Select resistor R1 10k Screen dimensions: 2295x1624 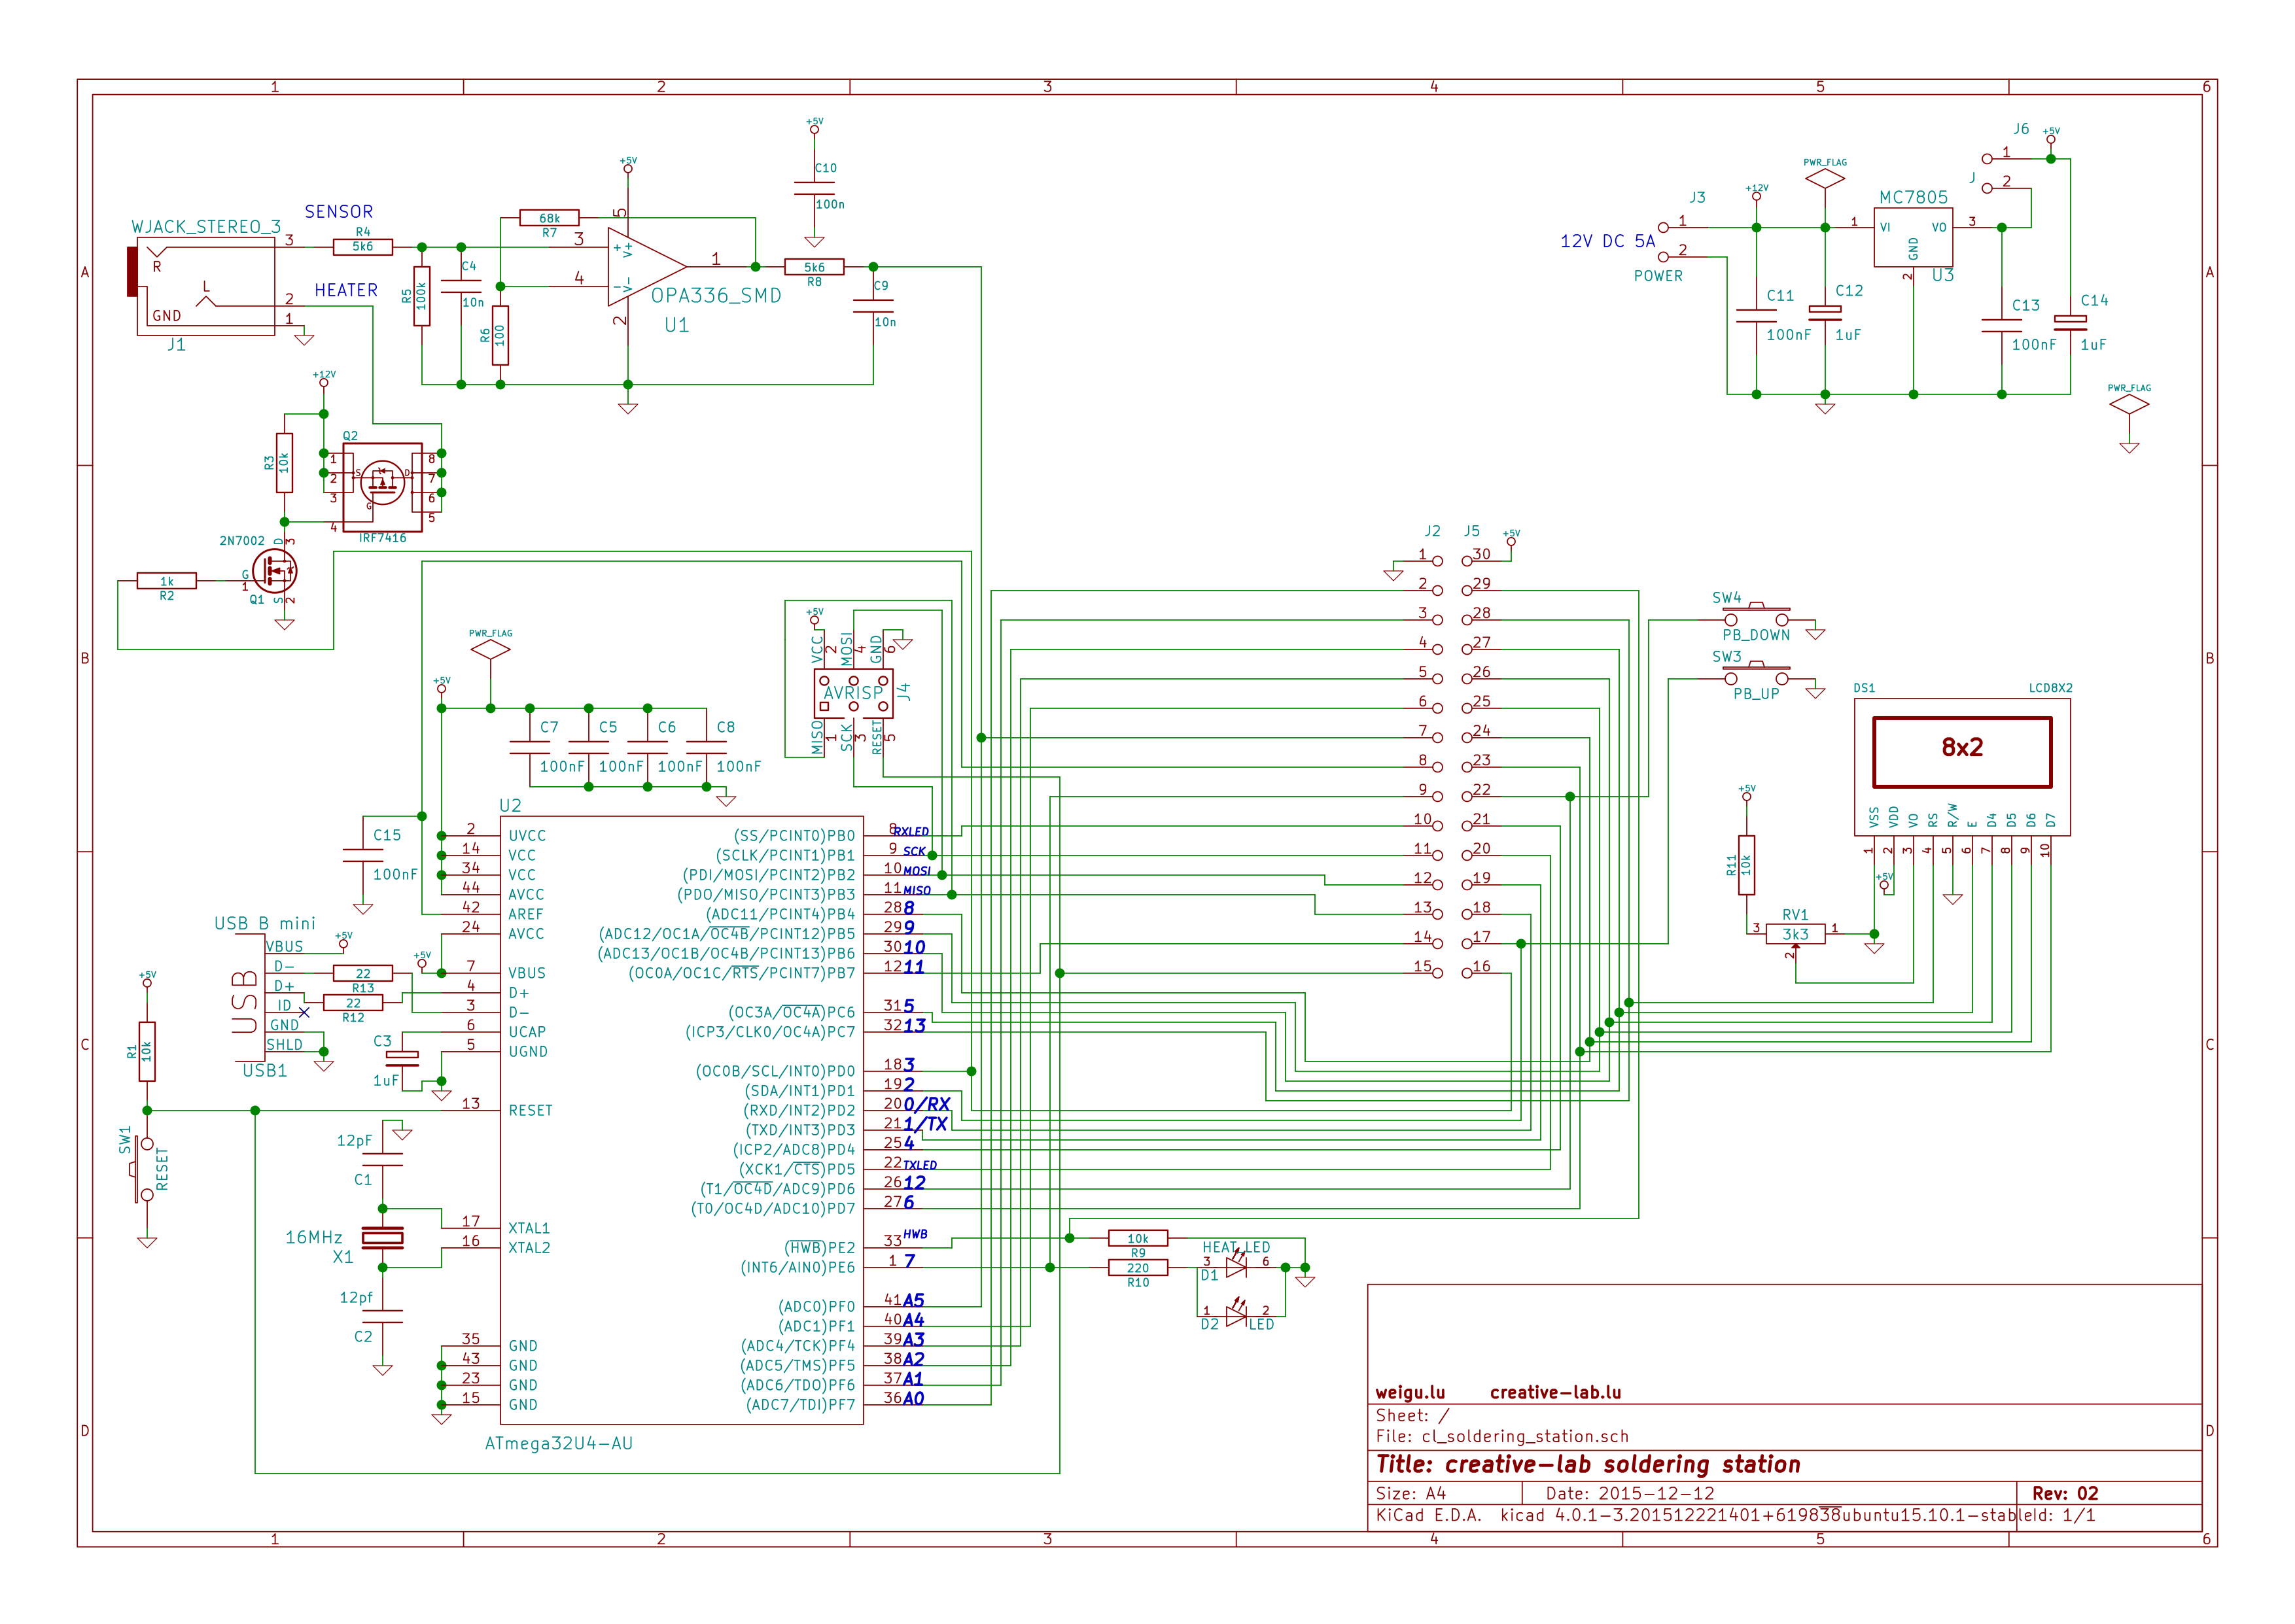coord(147,1052)
